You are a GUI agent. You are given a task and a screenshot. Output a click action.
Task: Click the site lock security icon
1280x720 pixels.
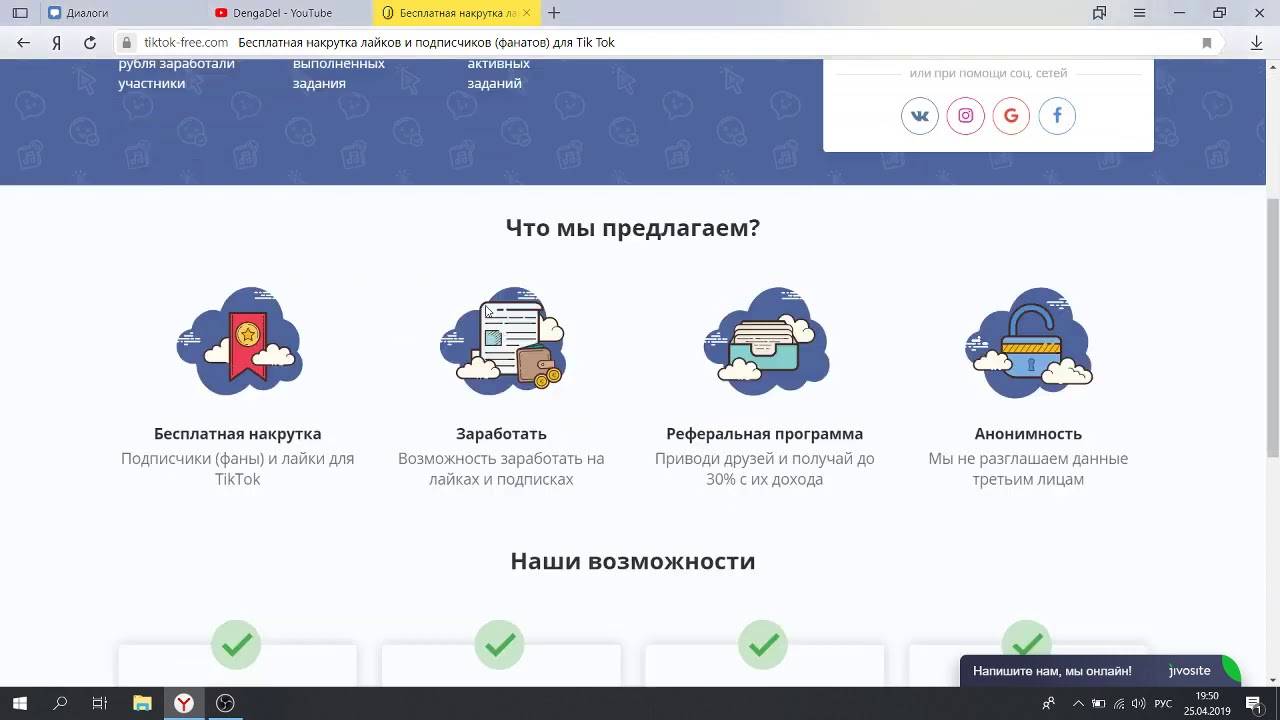(126, 43)
